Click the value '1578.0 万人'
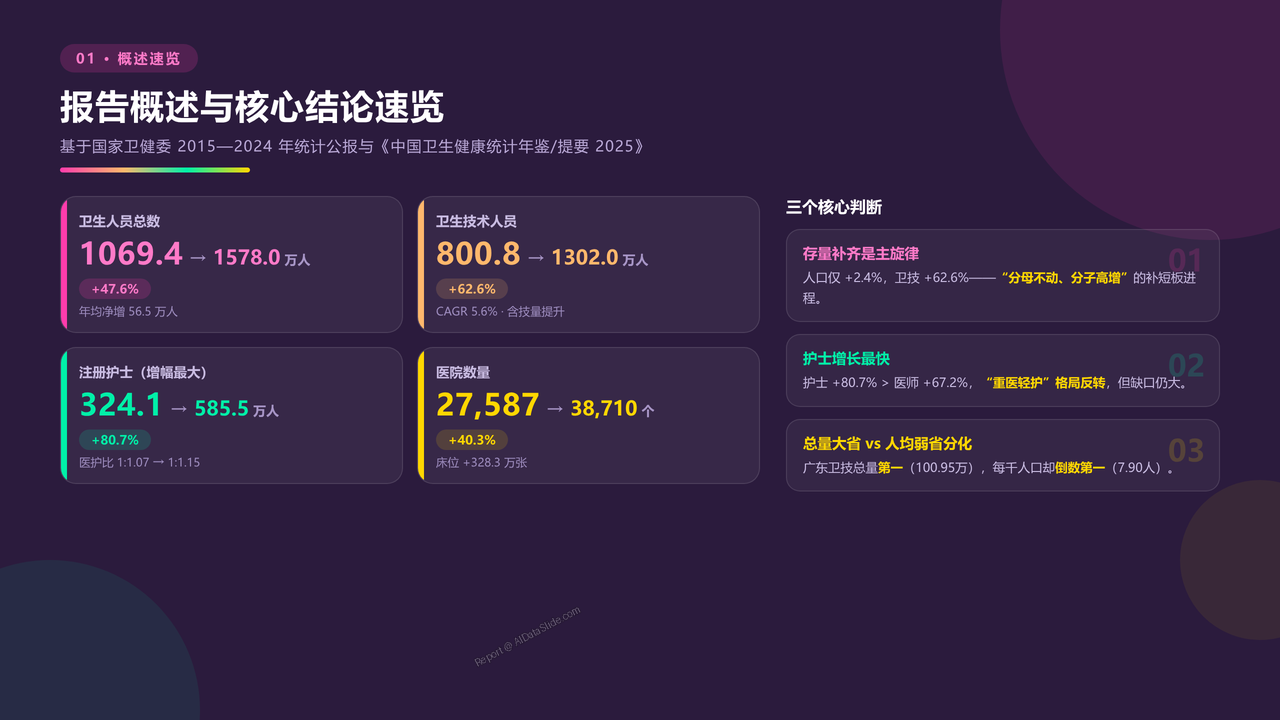Image resolution: width=1280 pixels, height=720 pixels. pos(262,258)
